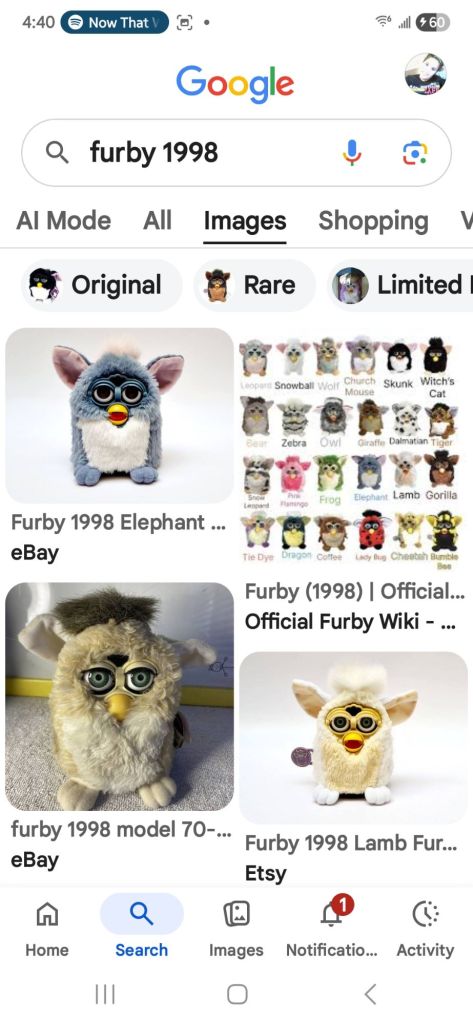Tap the voice search microphone icon
This screenshot has height=1024, width=473.
(x=351, y=153)
